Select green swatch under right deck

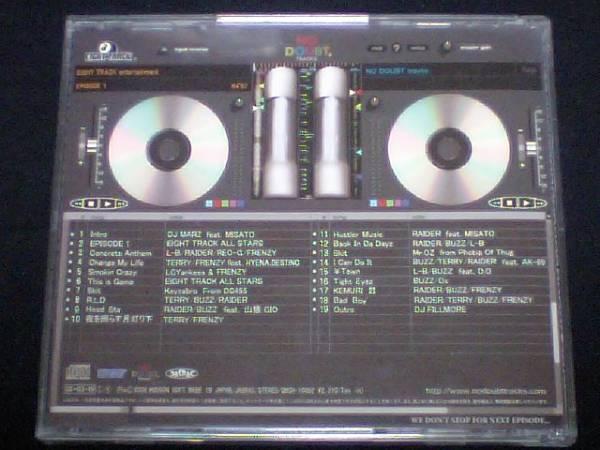[390, 203]
